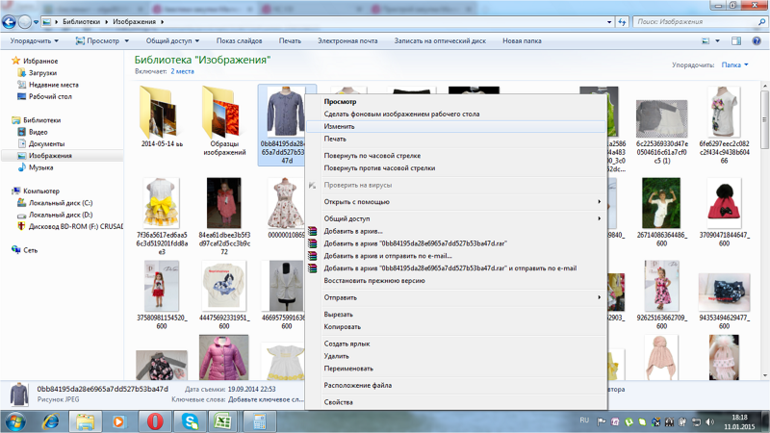770x433 pixels.
Task: Launch Skype from the taskbar
Action: (189, 421)
